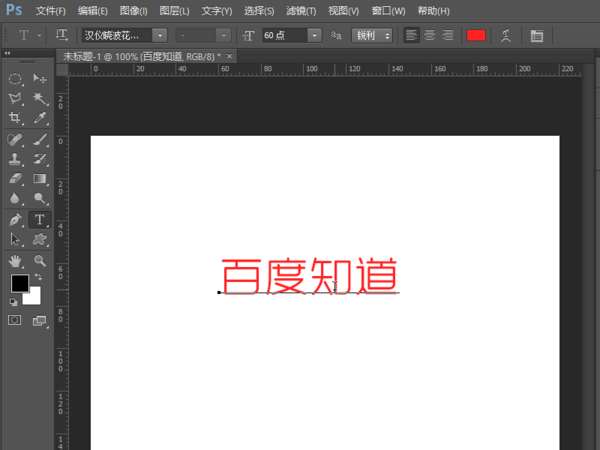The width and height of the screenshot is (600, 450).
Task: Reset default foreground and background colors
Action: [x=13, y=302]
